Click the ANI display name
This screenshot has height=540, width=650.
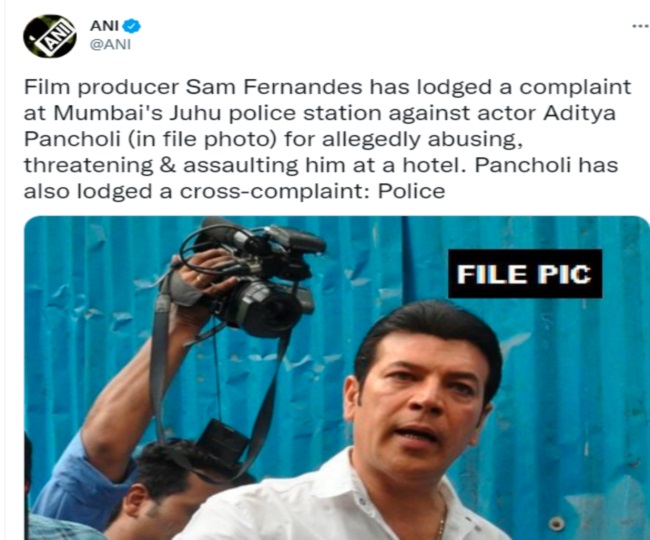pyautogui.click(x=105, y=26)
